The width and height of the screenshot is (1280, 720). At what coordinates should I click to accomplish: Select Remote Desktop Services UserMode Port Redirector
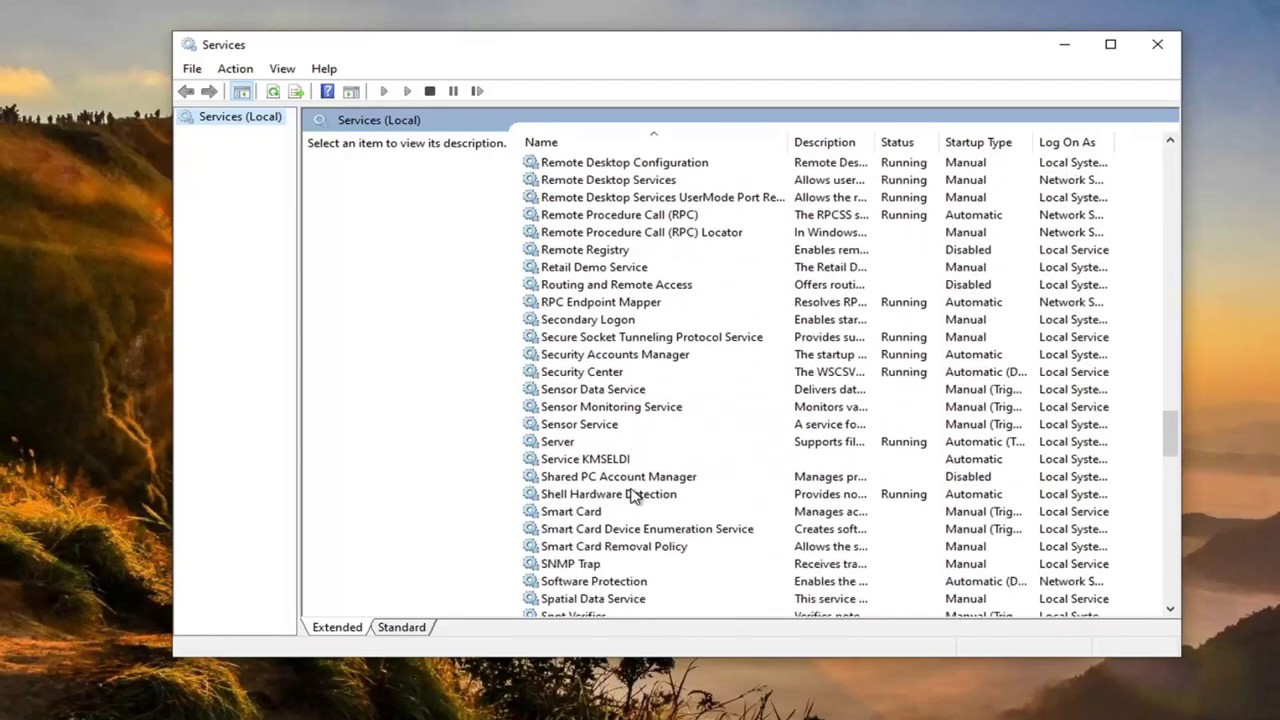pos(662,198)
